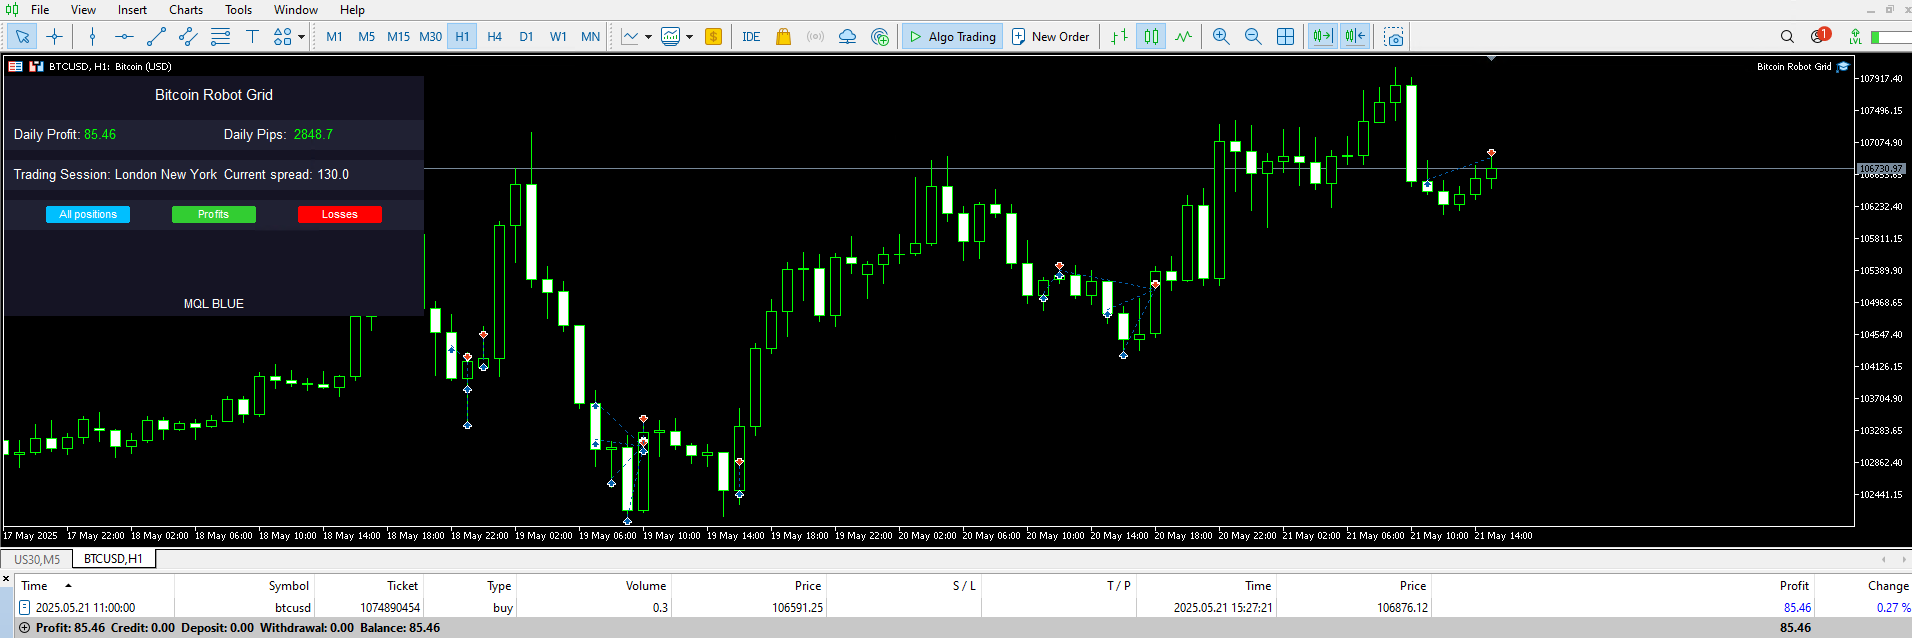Screen dimensions: 1912x638
Task: Open account notifications icon
Action: (x=1819, y=36)
